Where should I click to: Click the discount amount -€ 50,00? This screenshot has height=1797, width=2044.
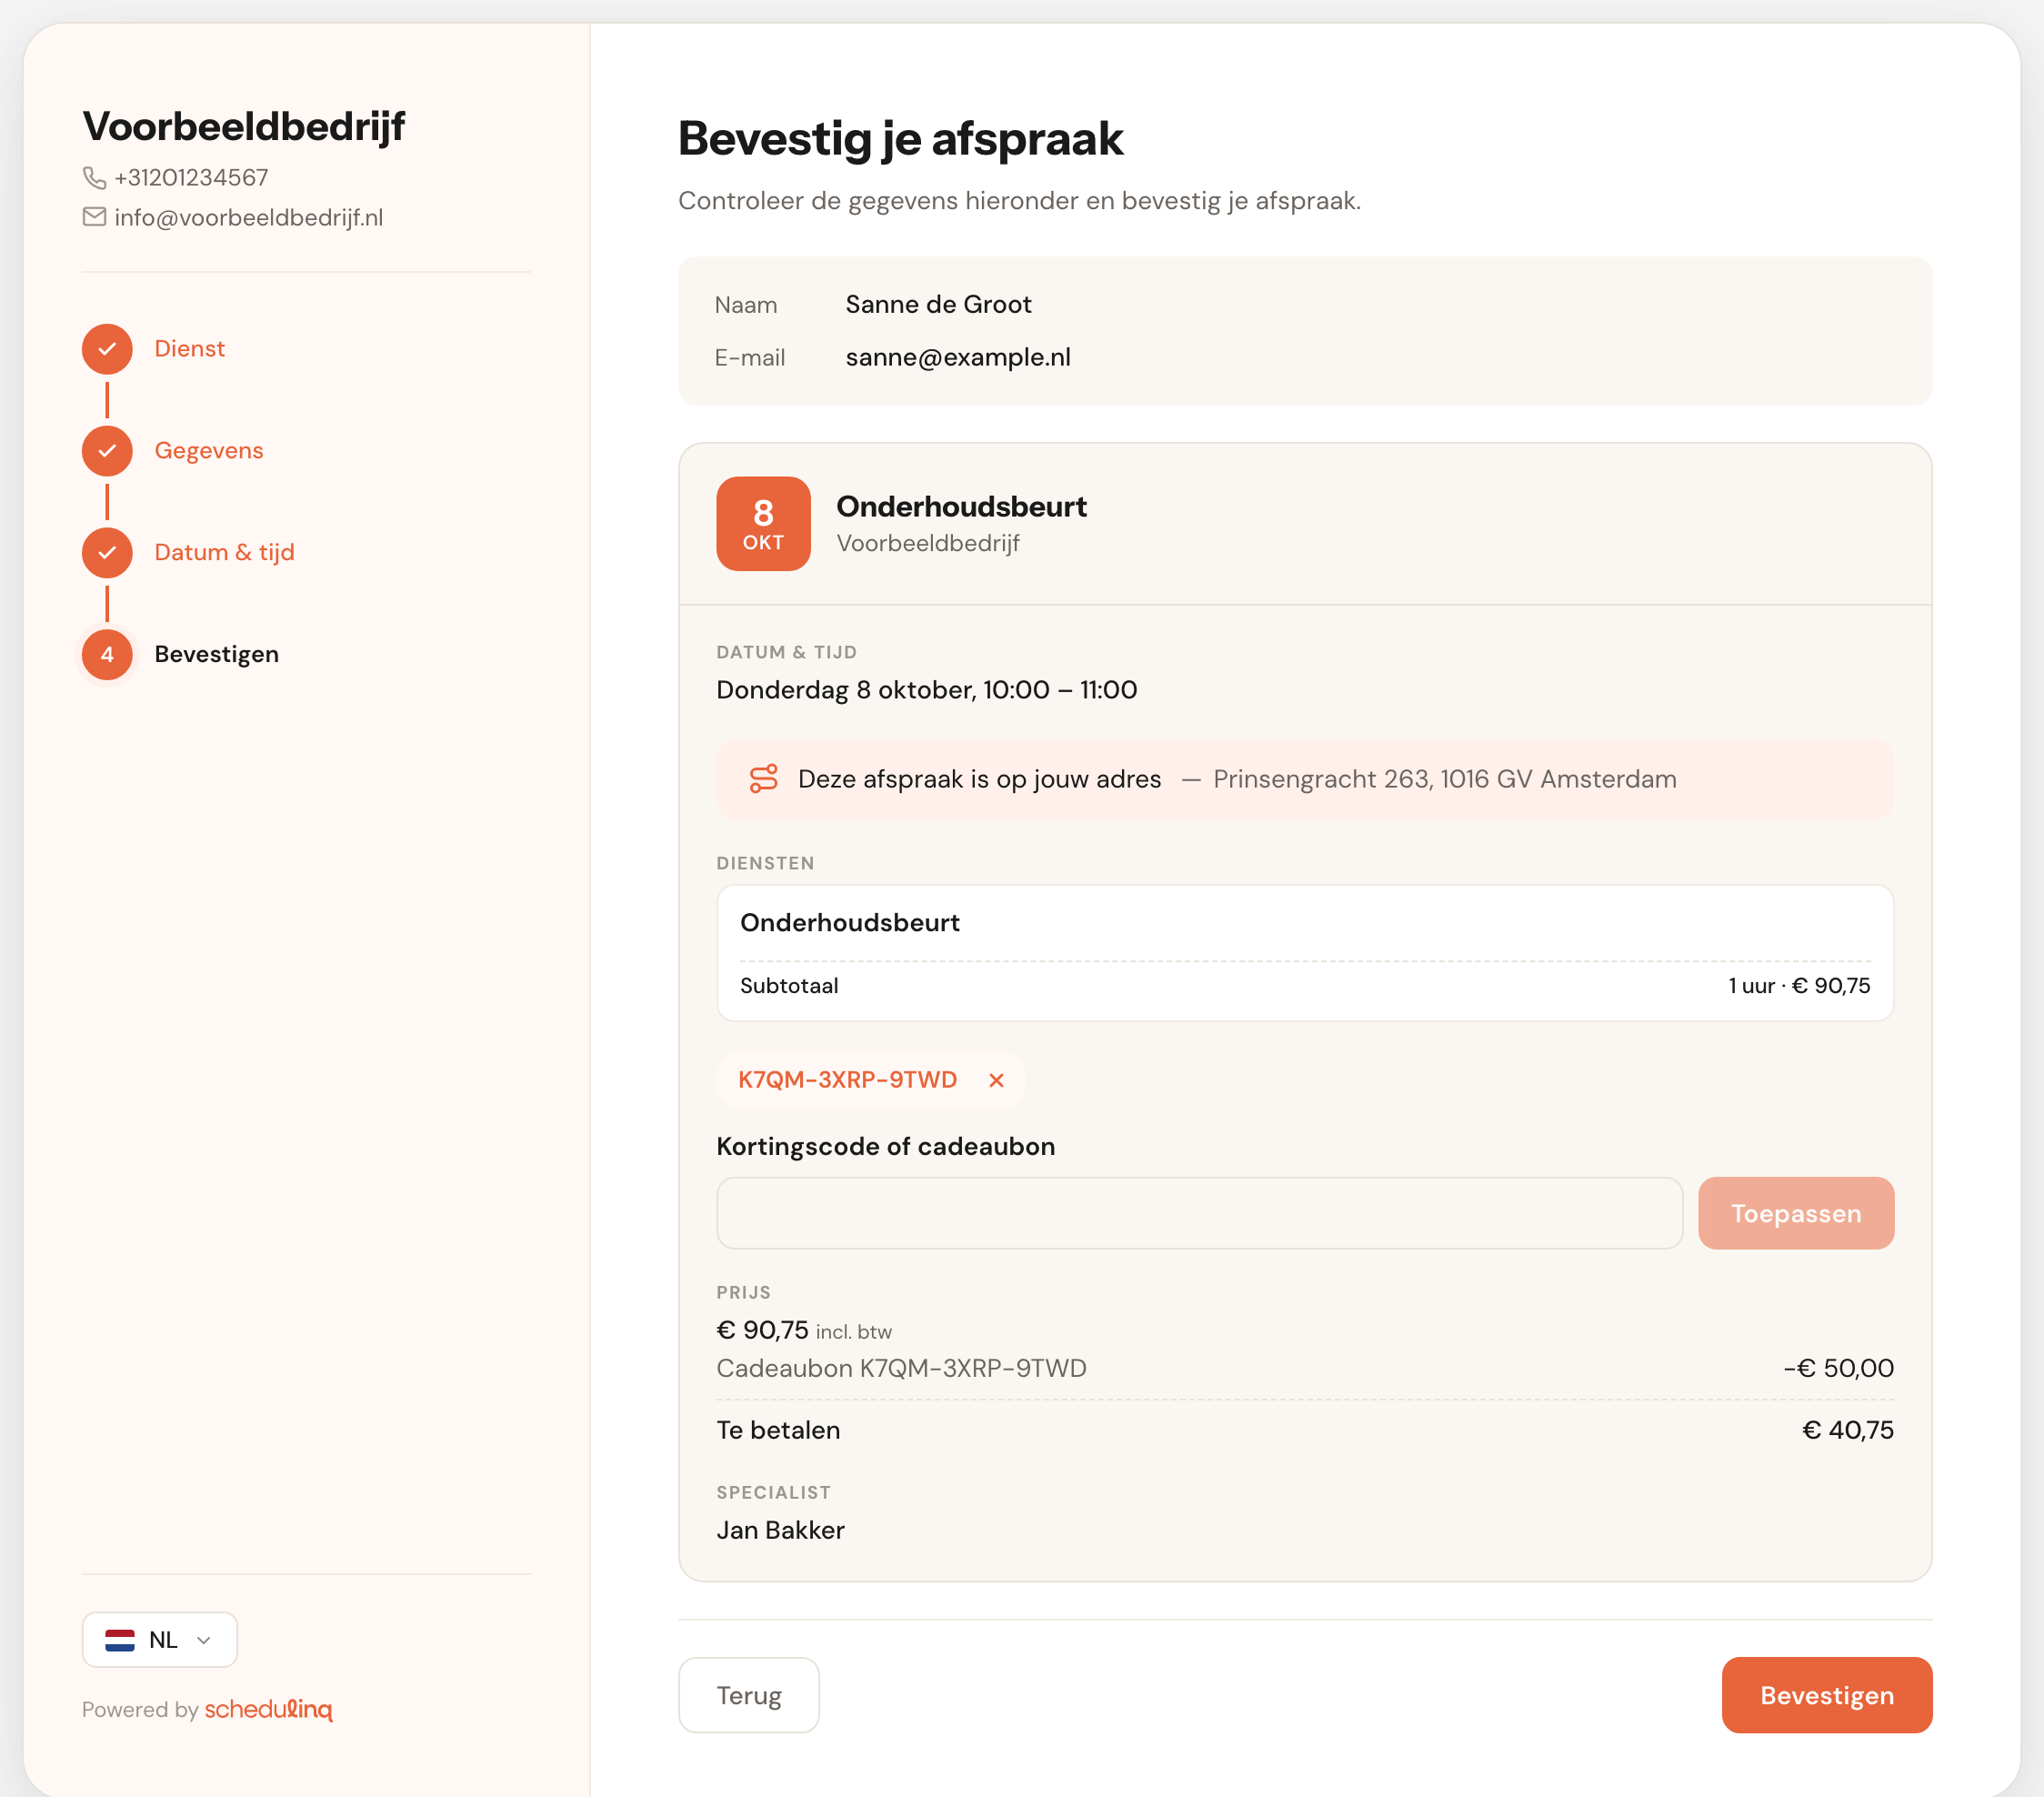pos(1838,1368)
